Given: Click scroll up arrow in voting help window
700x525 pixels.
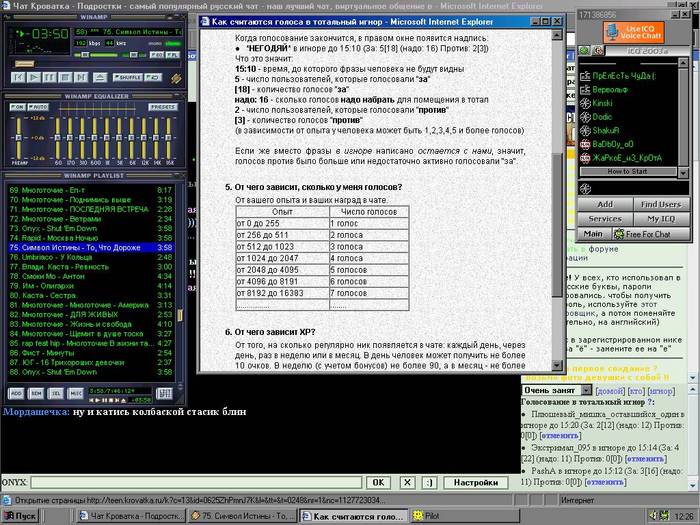Looking at the screenshot, I should (x=557, y=35).
